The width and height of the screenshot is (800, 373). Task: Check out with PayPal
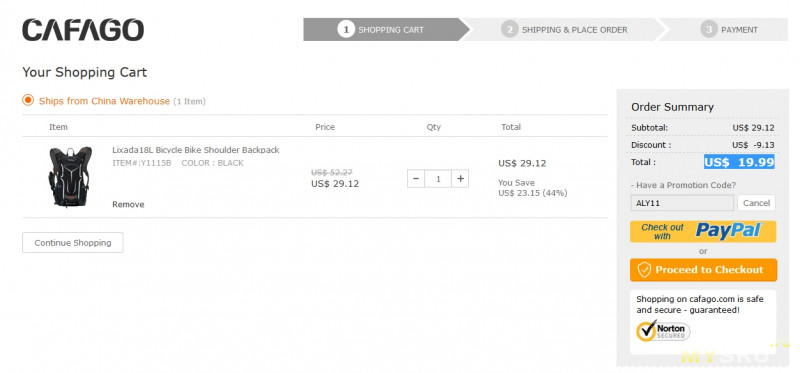[x=703, y=232]
